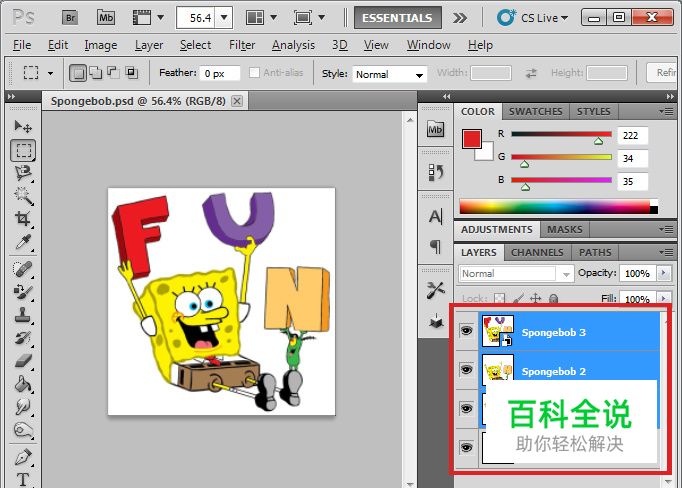Select the Clone Stamp tool
This screenshot has width=682, height=488.
click(23, 314)
